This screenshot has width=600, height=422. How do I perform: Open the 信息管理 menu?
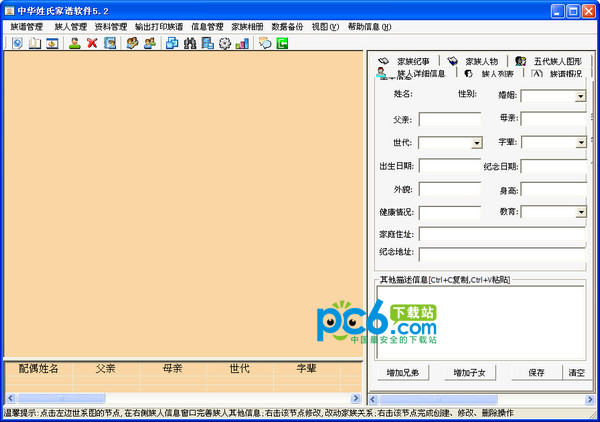(207, 27)
